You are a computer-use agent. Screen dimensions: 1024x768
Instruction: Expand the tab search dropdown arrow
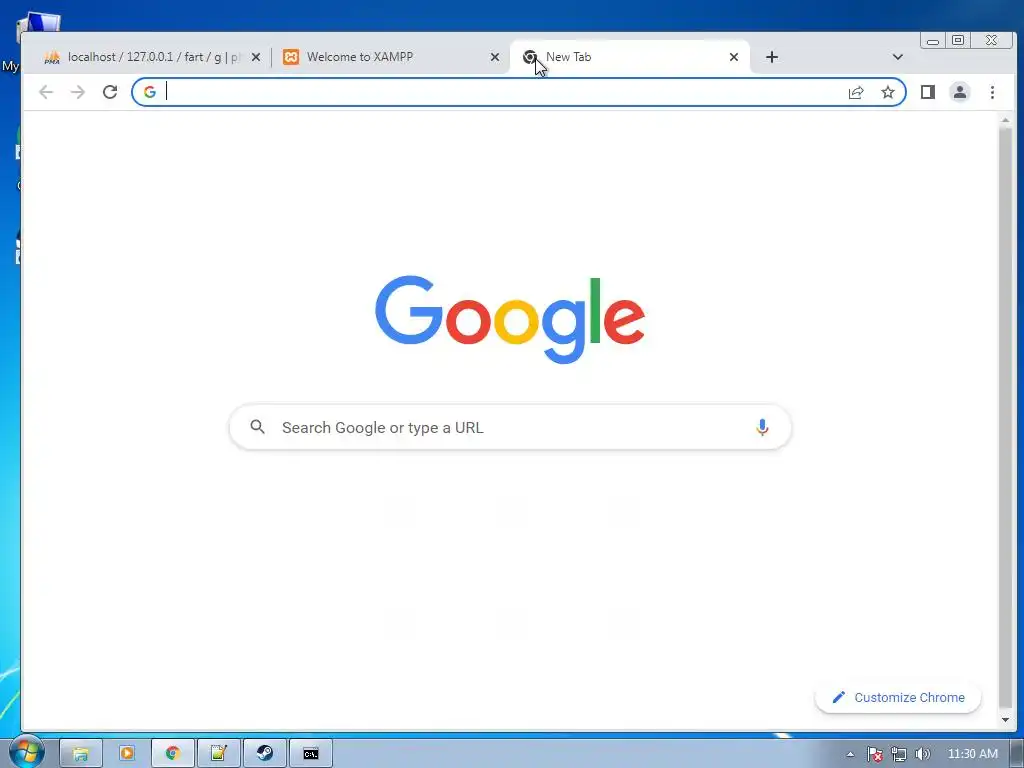pyautogui.click(x=897, y=57)
